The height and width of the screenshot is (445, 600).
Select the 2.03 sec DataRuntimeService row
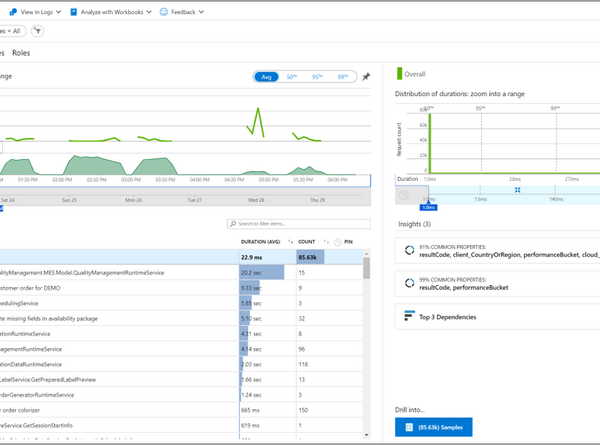point(181,365)
